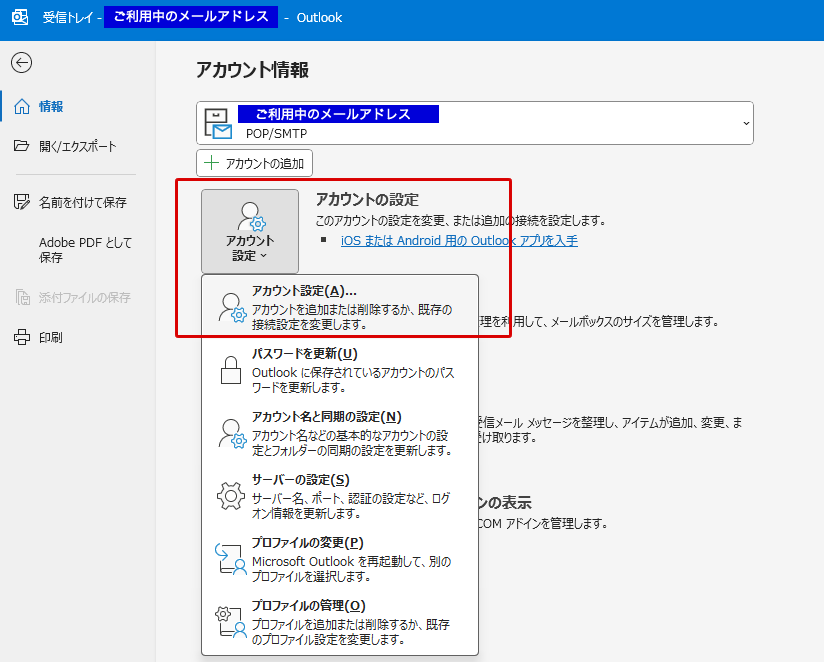The height and width of the screenshot is (662, 824).
Task: Open アカウント名と同期の設定(N) menu item
Action: (340, 433)
